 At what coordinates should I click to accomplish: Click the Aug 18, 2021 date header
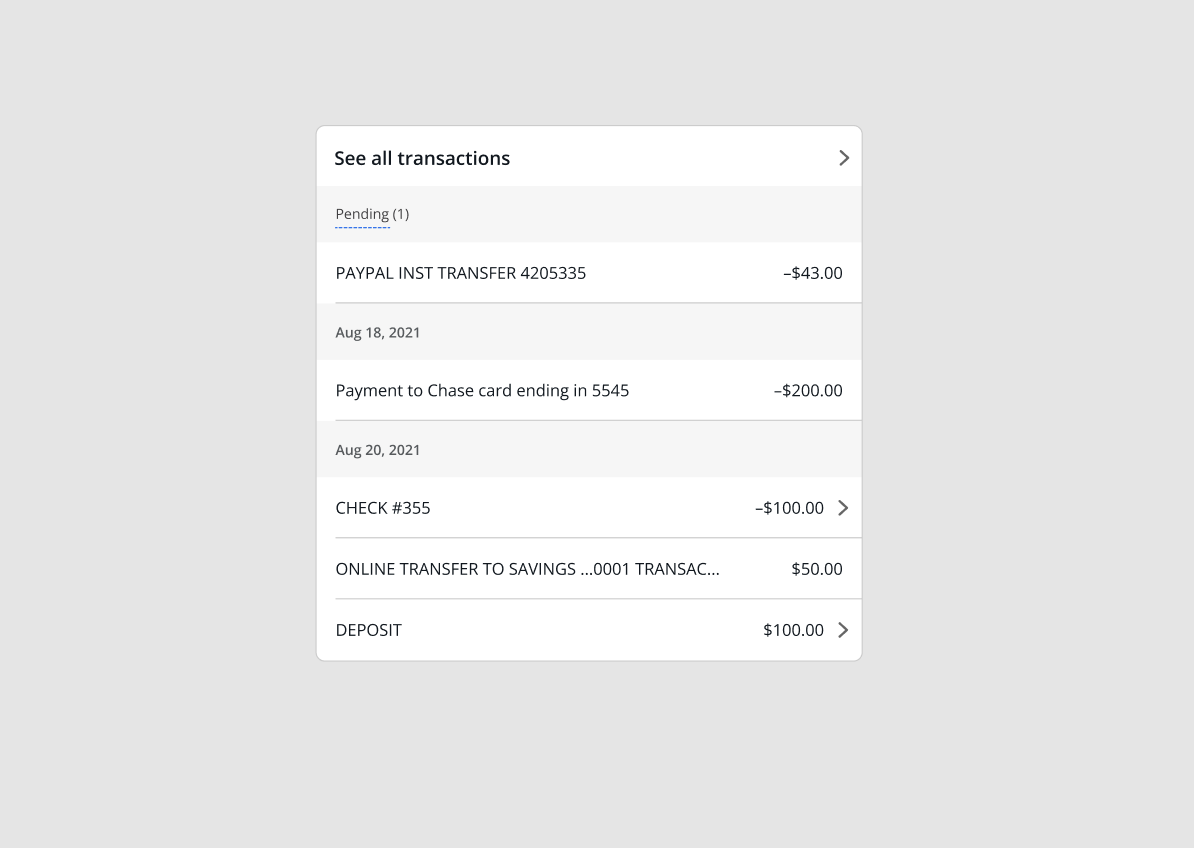[377, 332]
